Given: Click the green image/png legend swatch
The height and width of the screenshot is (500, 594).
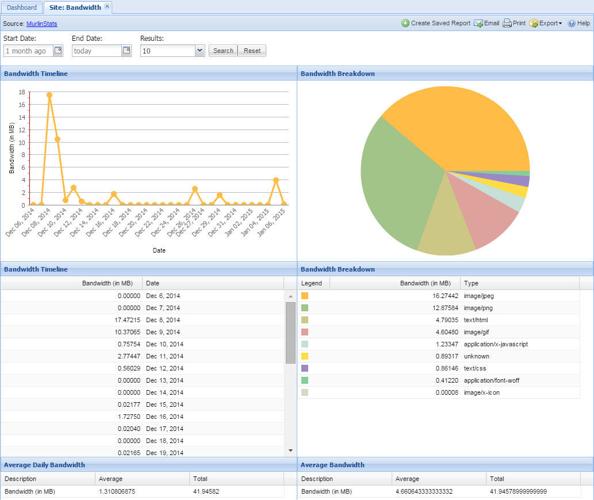Looking at the screenshot, I should pyautogui.click(x=305, y=308).
